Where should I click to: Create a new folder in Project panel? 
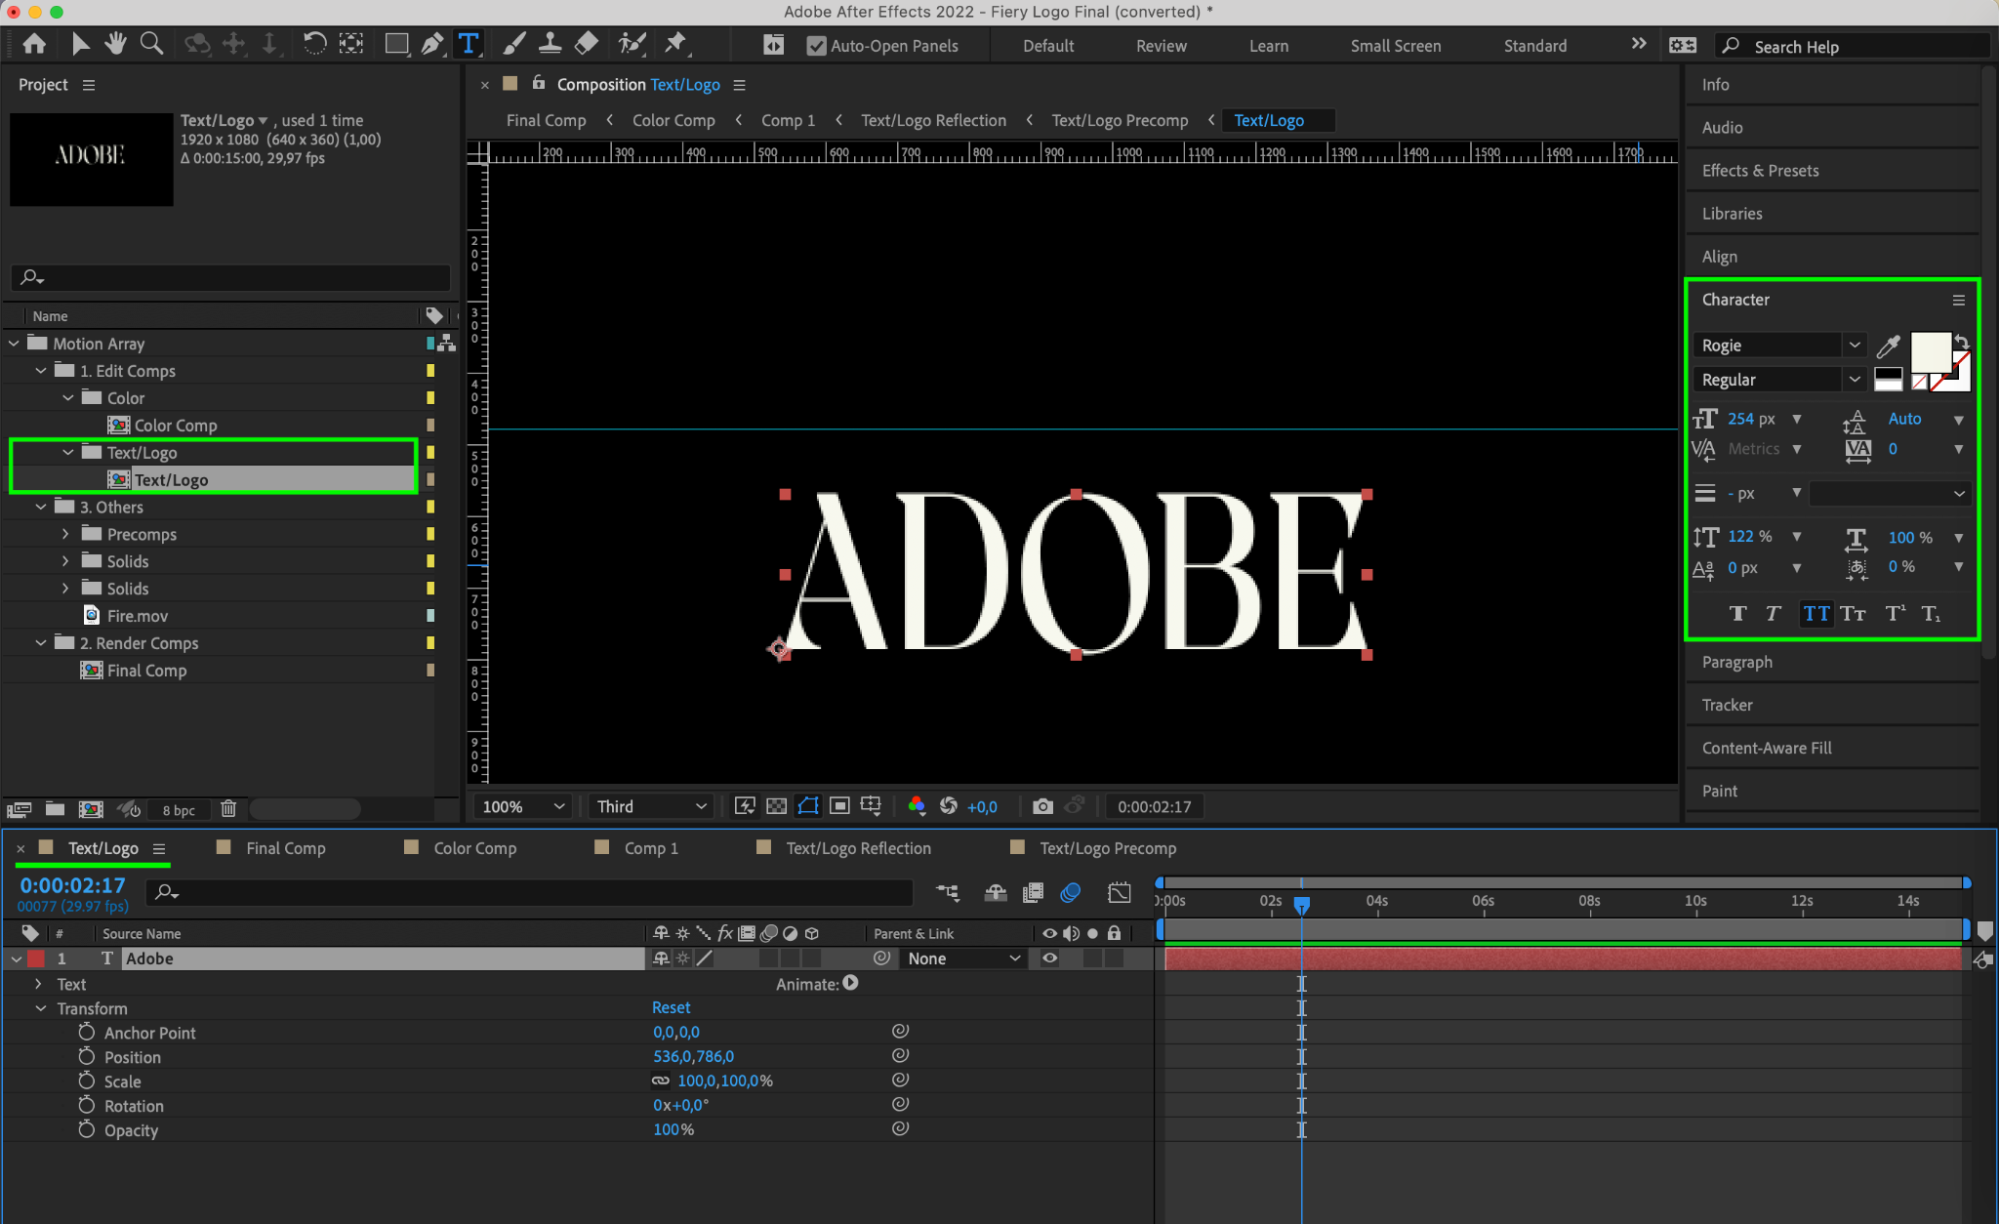[55, 809]
